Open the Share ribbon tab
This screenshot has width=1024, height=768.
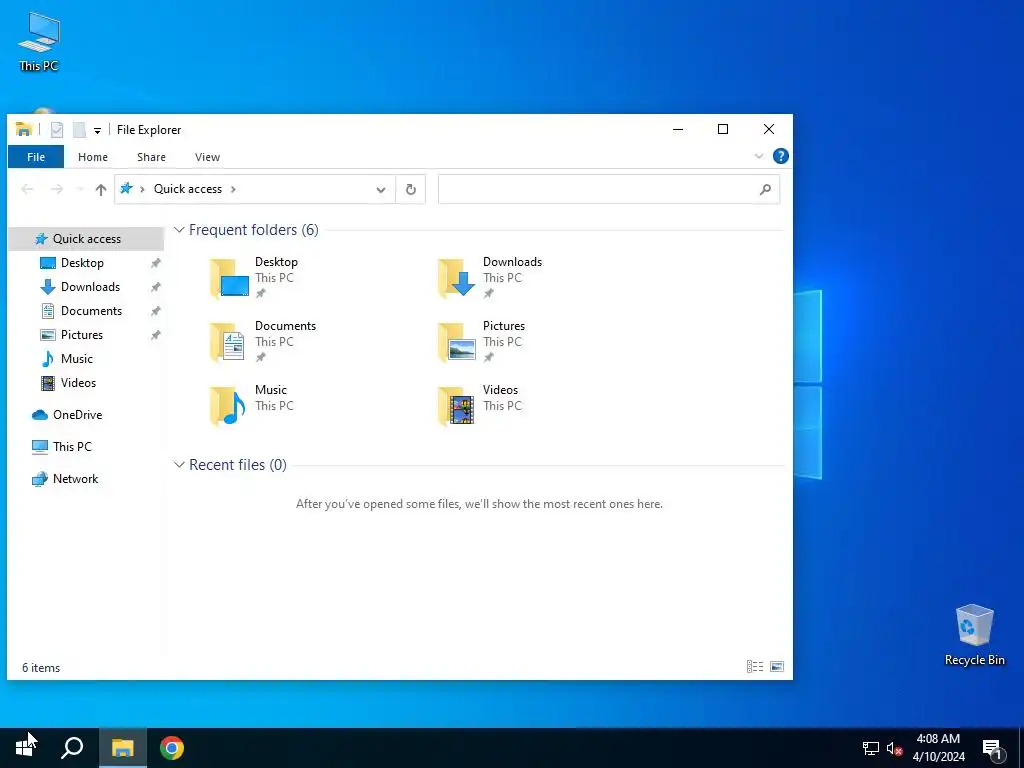point(151,157)
